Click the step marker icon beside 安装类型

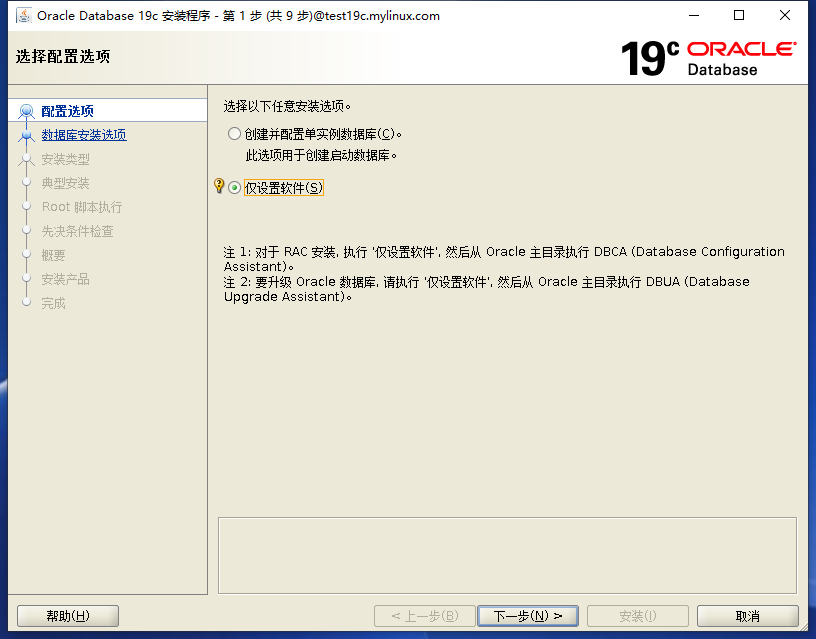click(26, 158)
